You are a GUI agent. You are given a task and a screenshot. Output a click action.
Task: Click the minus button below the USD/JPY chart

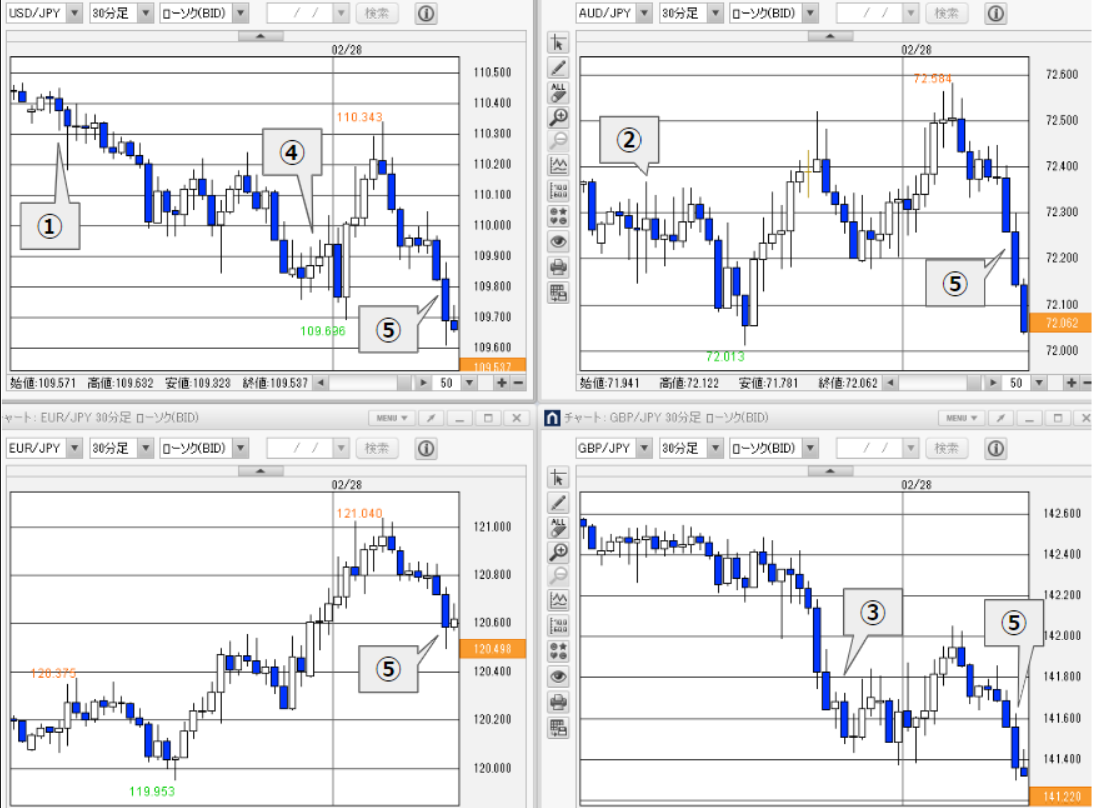click(x=518, y=383)
